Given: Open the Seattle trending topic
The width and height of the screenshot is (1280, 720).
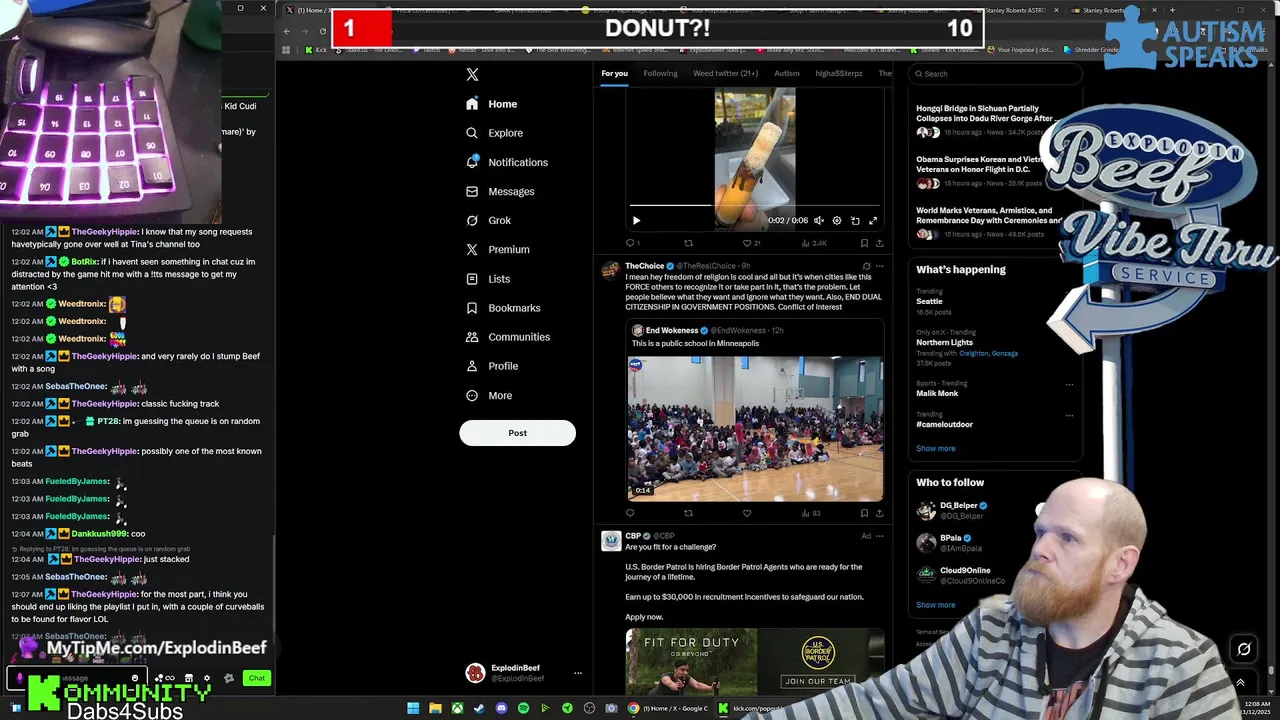Looking at the screenshot, I should coord(995,301).
